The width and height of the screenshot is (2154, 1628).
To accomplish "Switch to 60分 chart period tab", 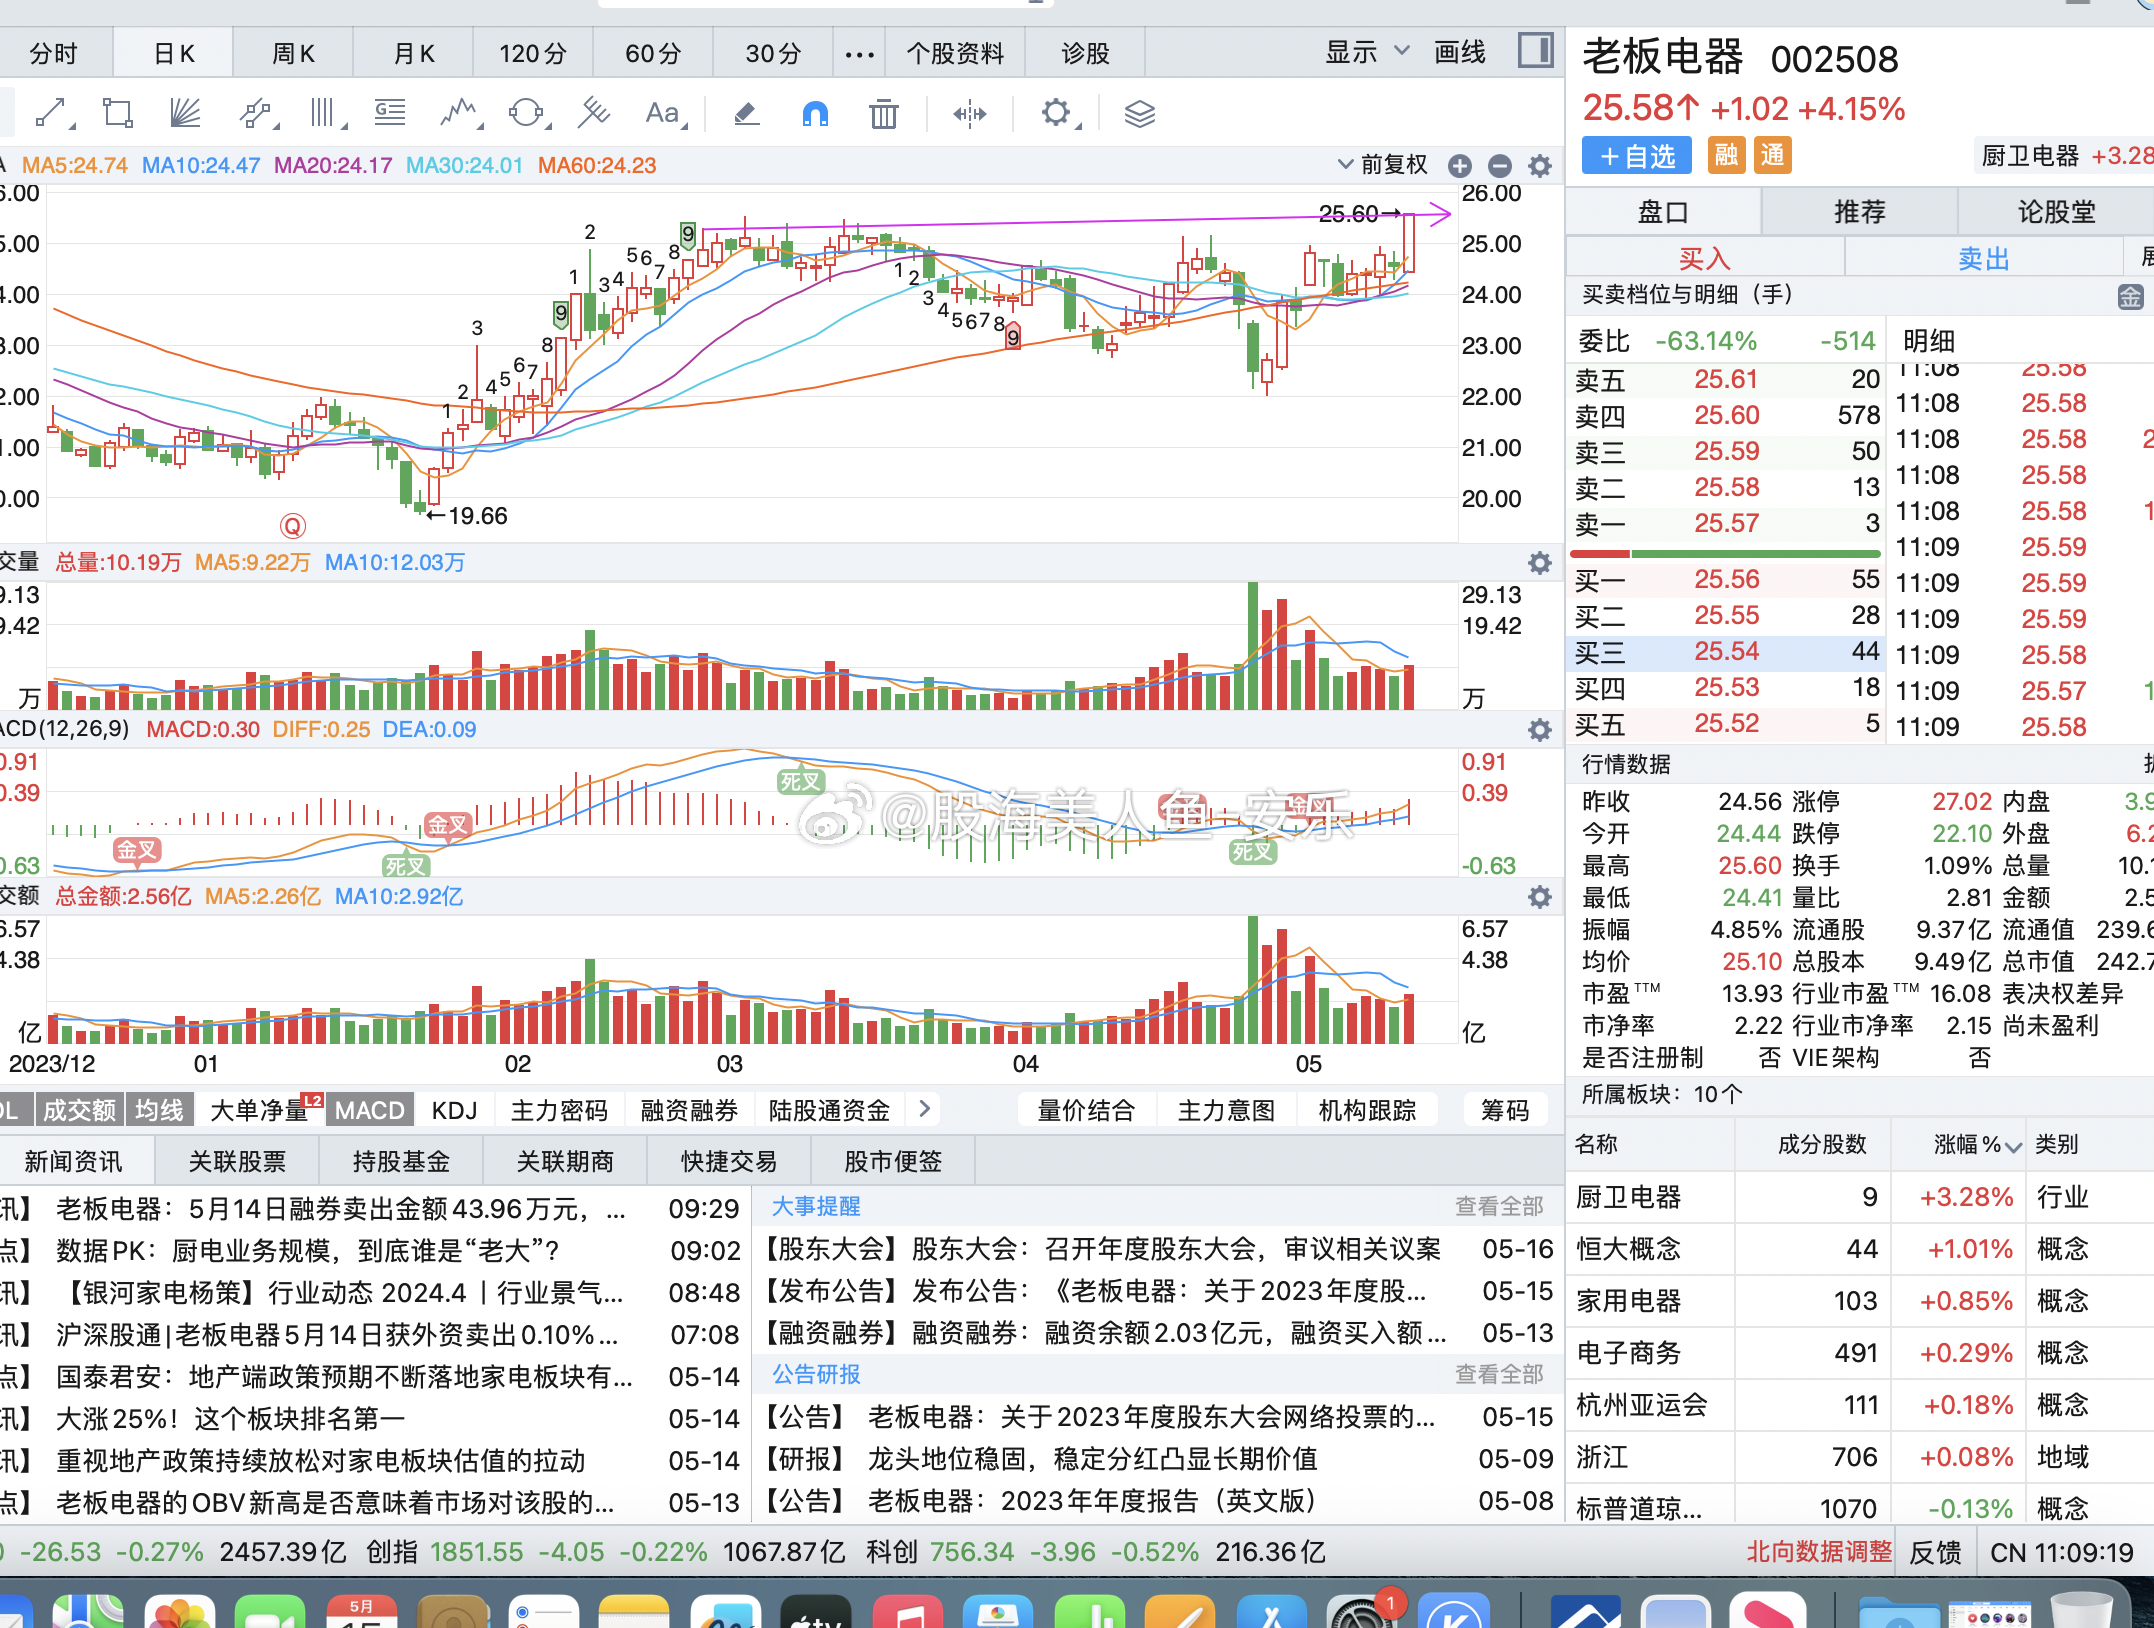I will point(653,53).
